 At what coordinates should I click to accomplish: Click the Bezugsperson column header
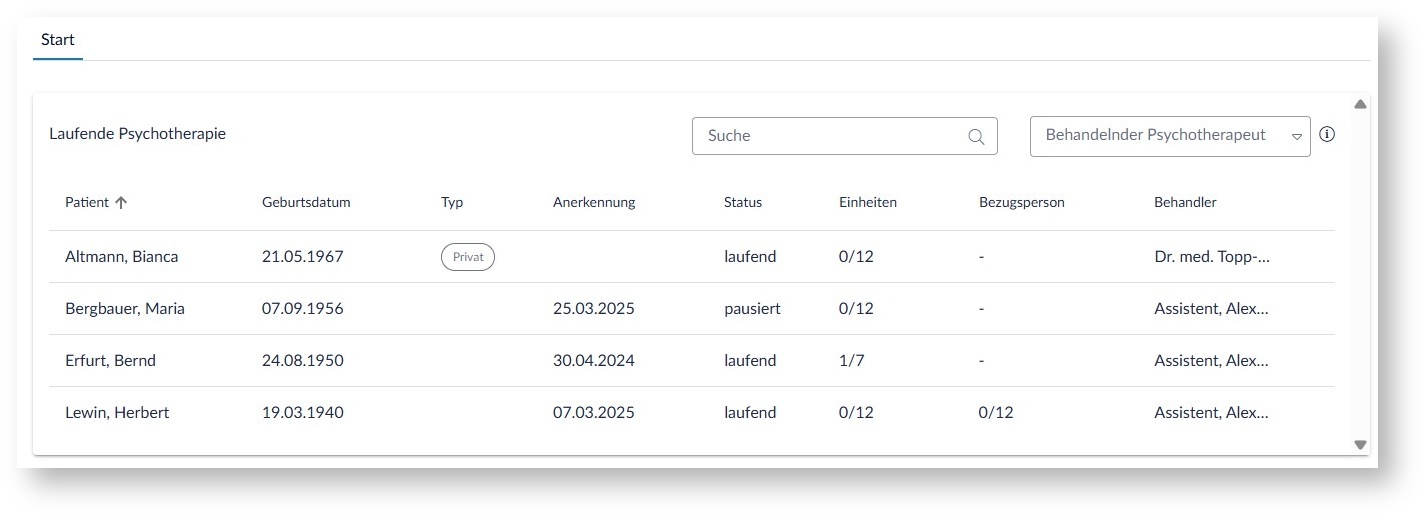point(1022,203)
